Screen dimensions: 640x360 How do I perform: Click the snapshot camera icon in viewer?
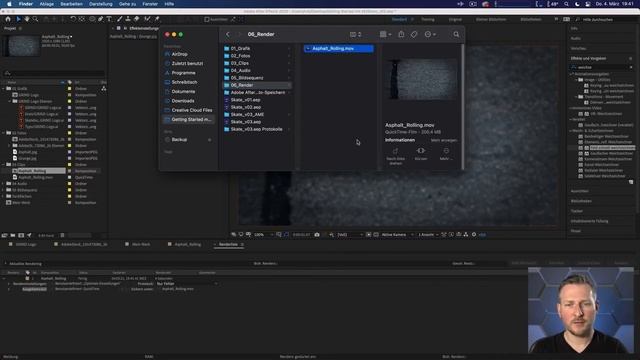[317, 235]
